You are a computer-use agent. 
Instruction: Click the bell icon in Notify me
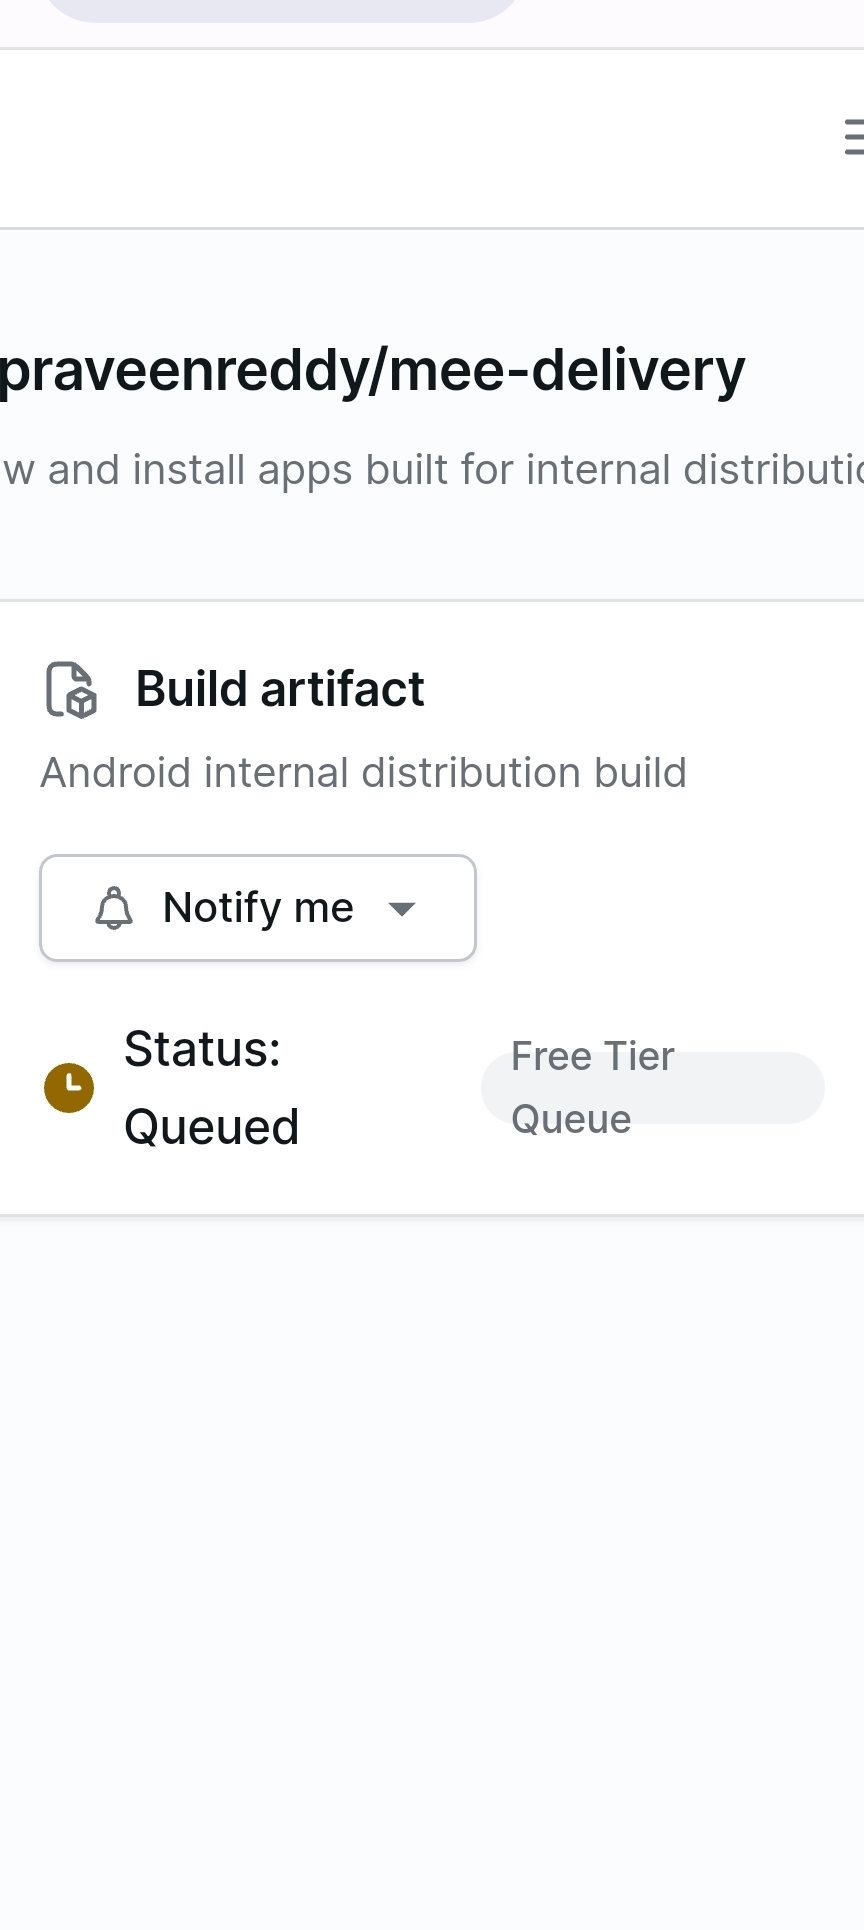tap(114, 908)
